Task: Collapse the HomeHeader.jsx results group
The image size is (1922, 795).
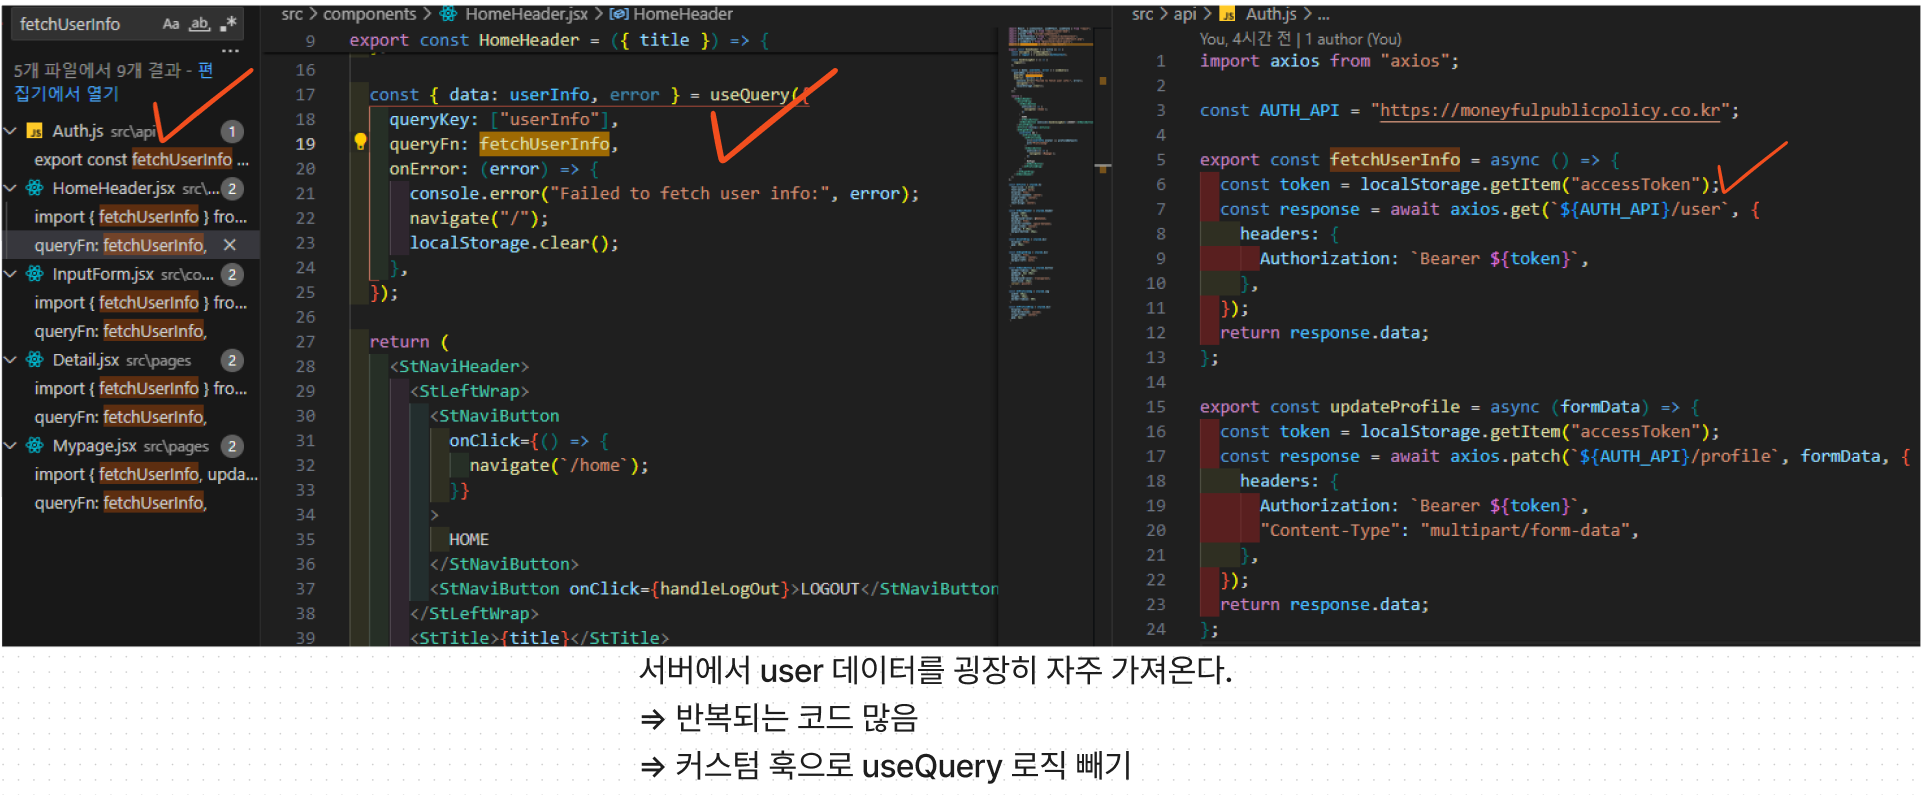Action: tap(10, 188)
